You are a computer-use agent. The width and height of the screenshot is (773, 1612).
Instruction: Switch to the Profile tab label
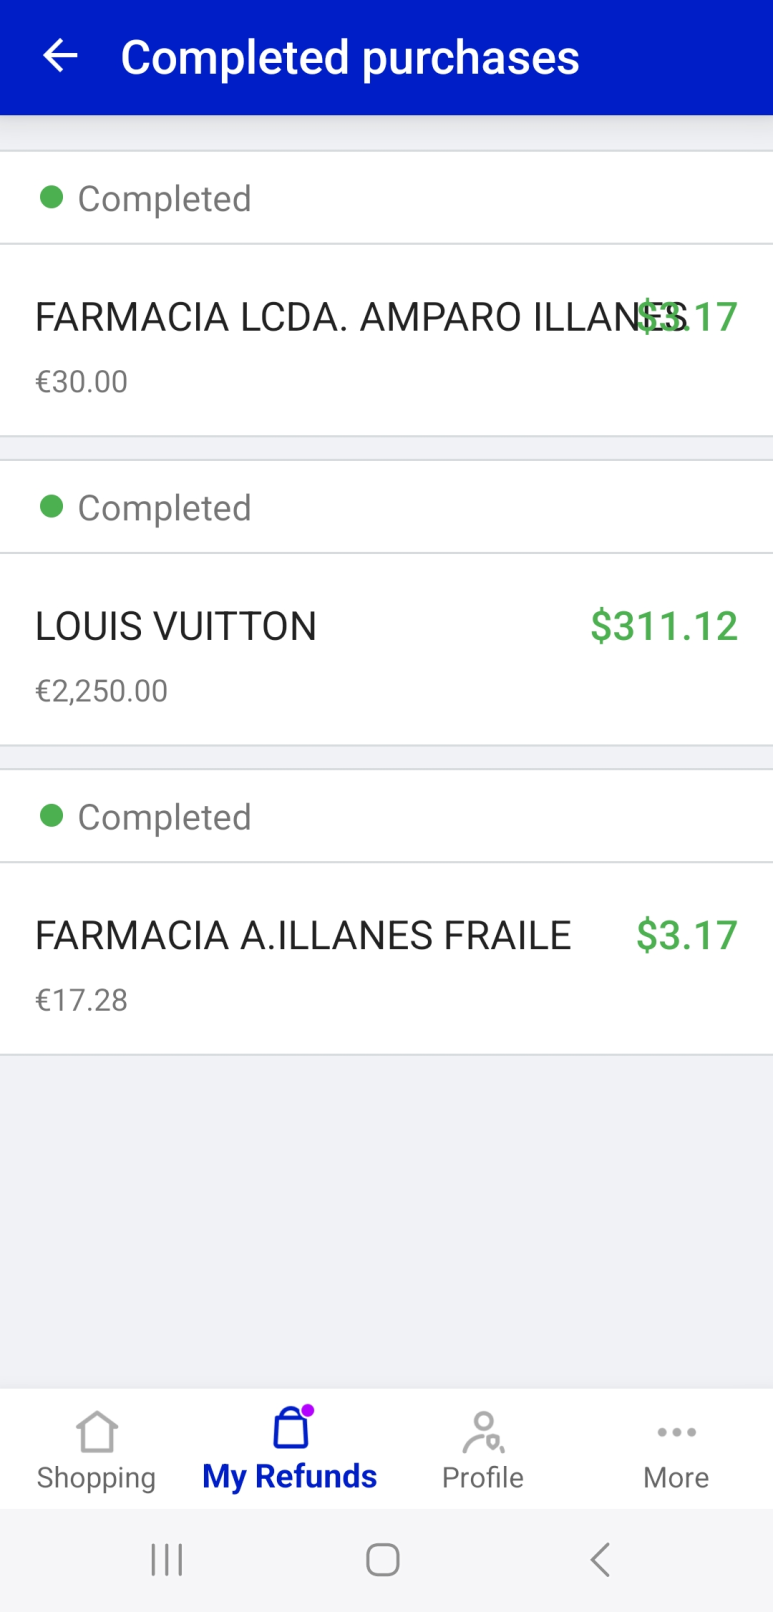coord(483,1478)
